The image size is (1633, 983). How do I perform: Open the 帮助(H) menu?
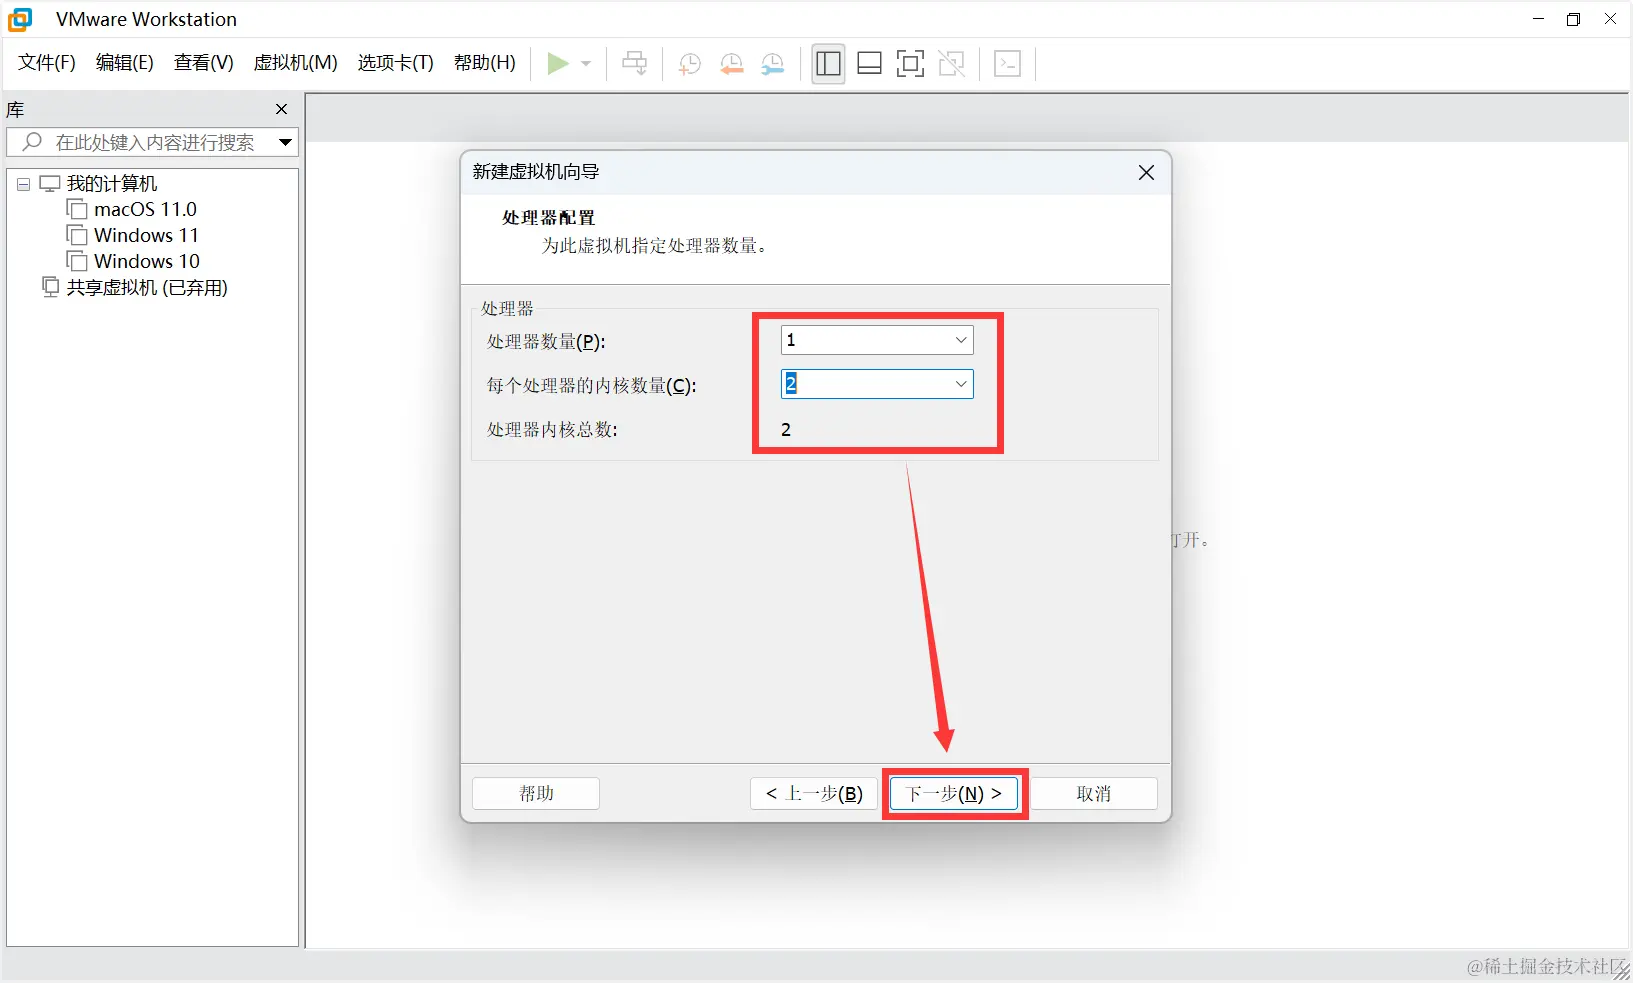tap(485, 63)
